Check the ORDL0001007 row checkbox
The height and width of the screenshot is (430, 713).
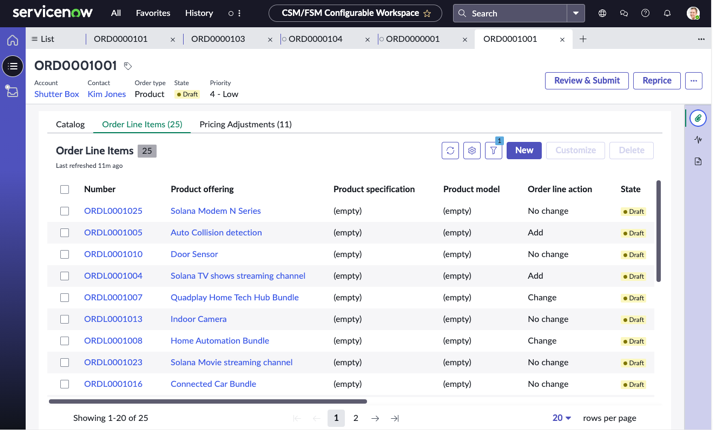65,298
